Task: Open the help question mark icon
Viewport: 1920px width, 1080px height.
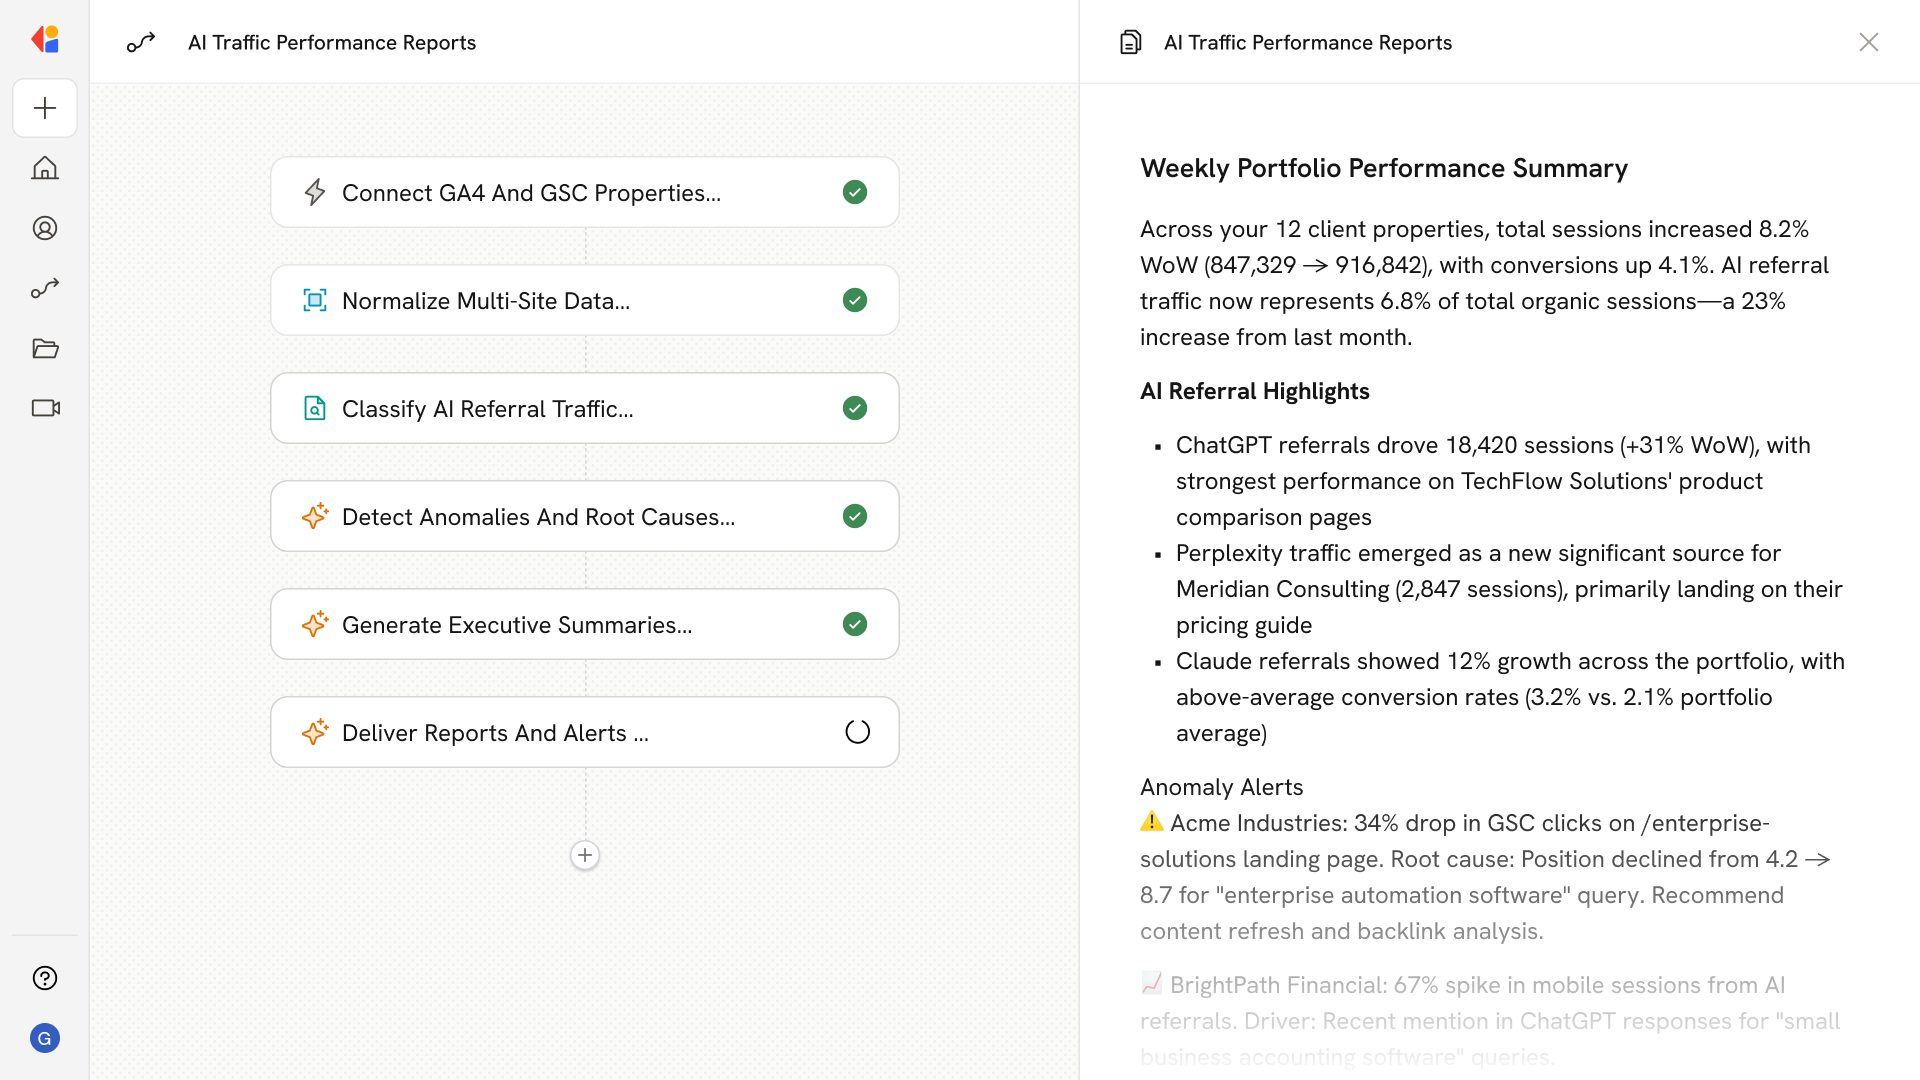Action: click(45, 978)
